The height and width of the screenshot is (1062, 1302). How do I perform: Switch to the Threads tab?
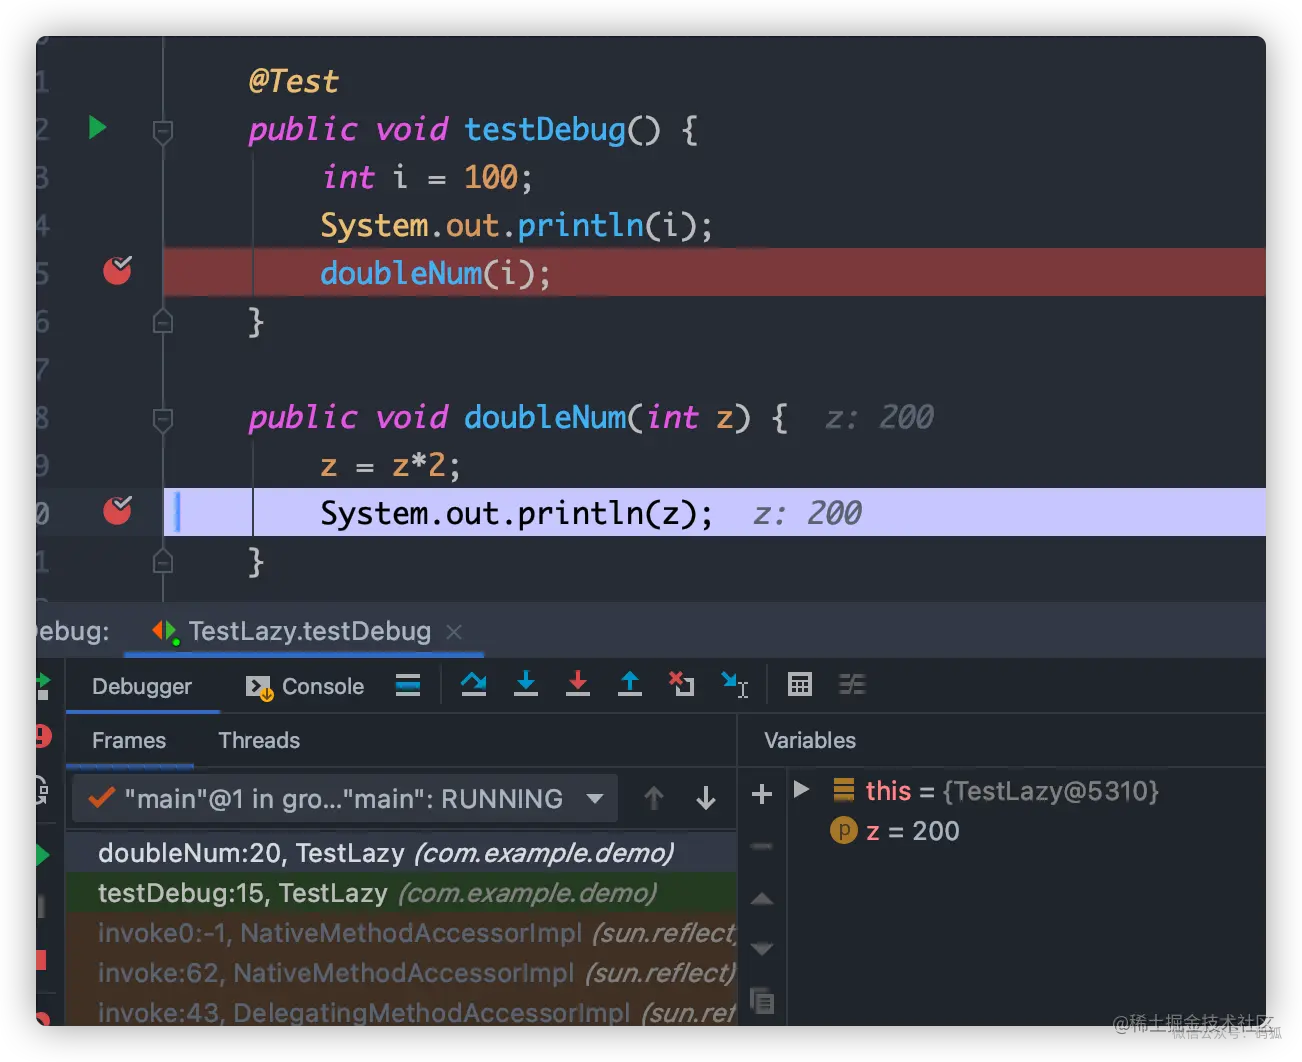tap(259, 740)
